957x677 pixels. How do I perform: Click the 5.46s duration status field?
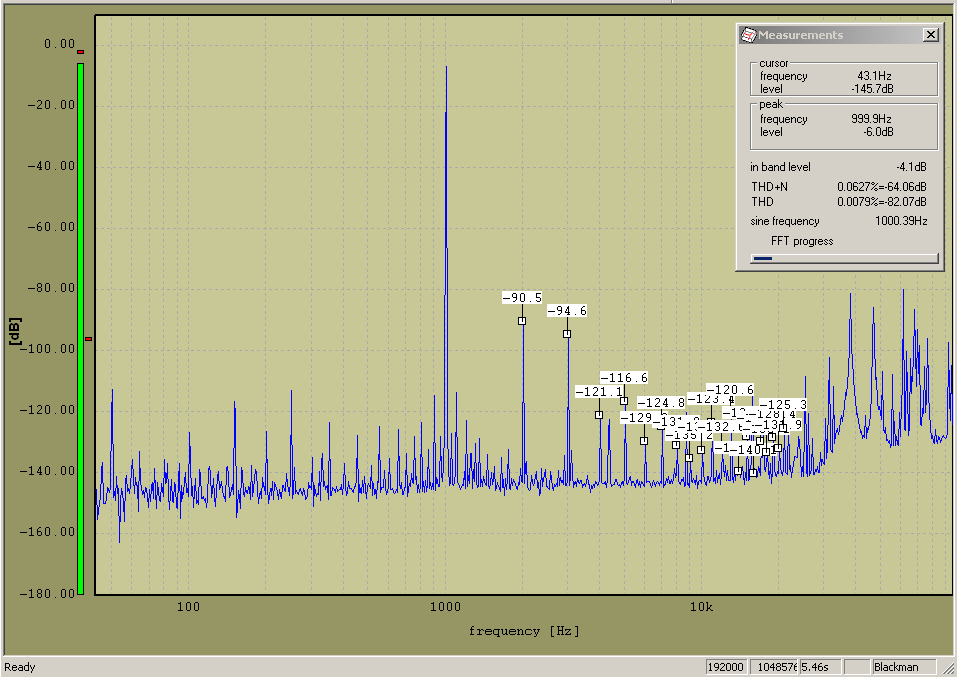(x=818, y=667)
